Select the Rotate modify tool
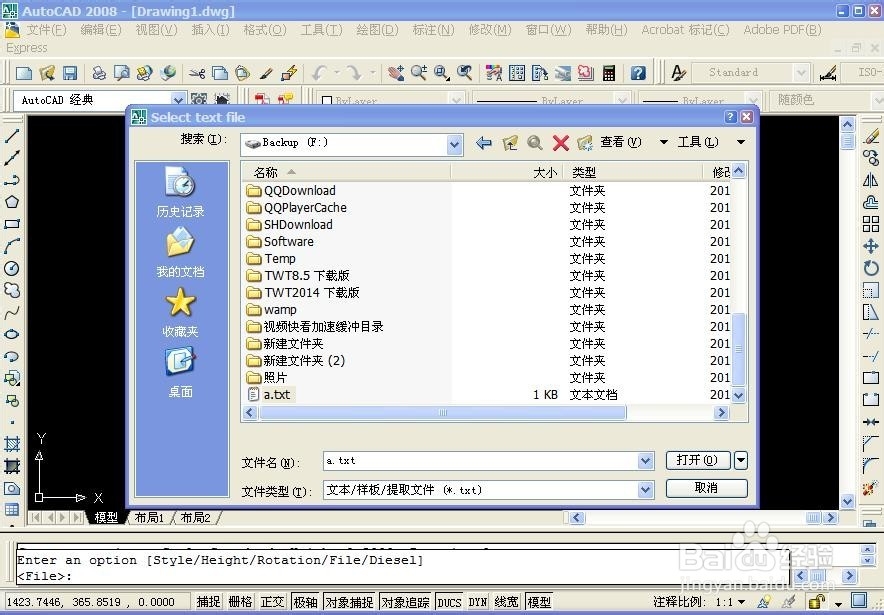Viewport: 884px width, 615px height. click(870, 268)
